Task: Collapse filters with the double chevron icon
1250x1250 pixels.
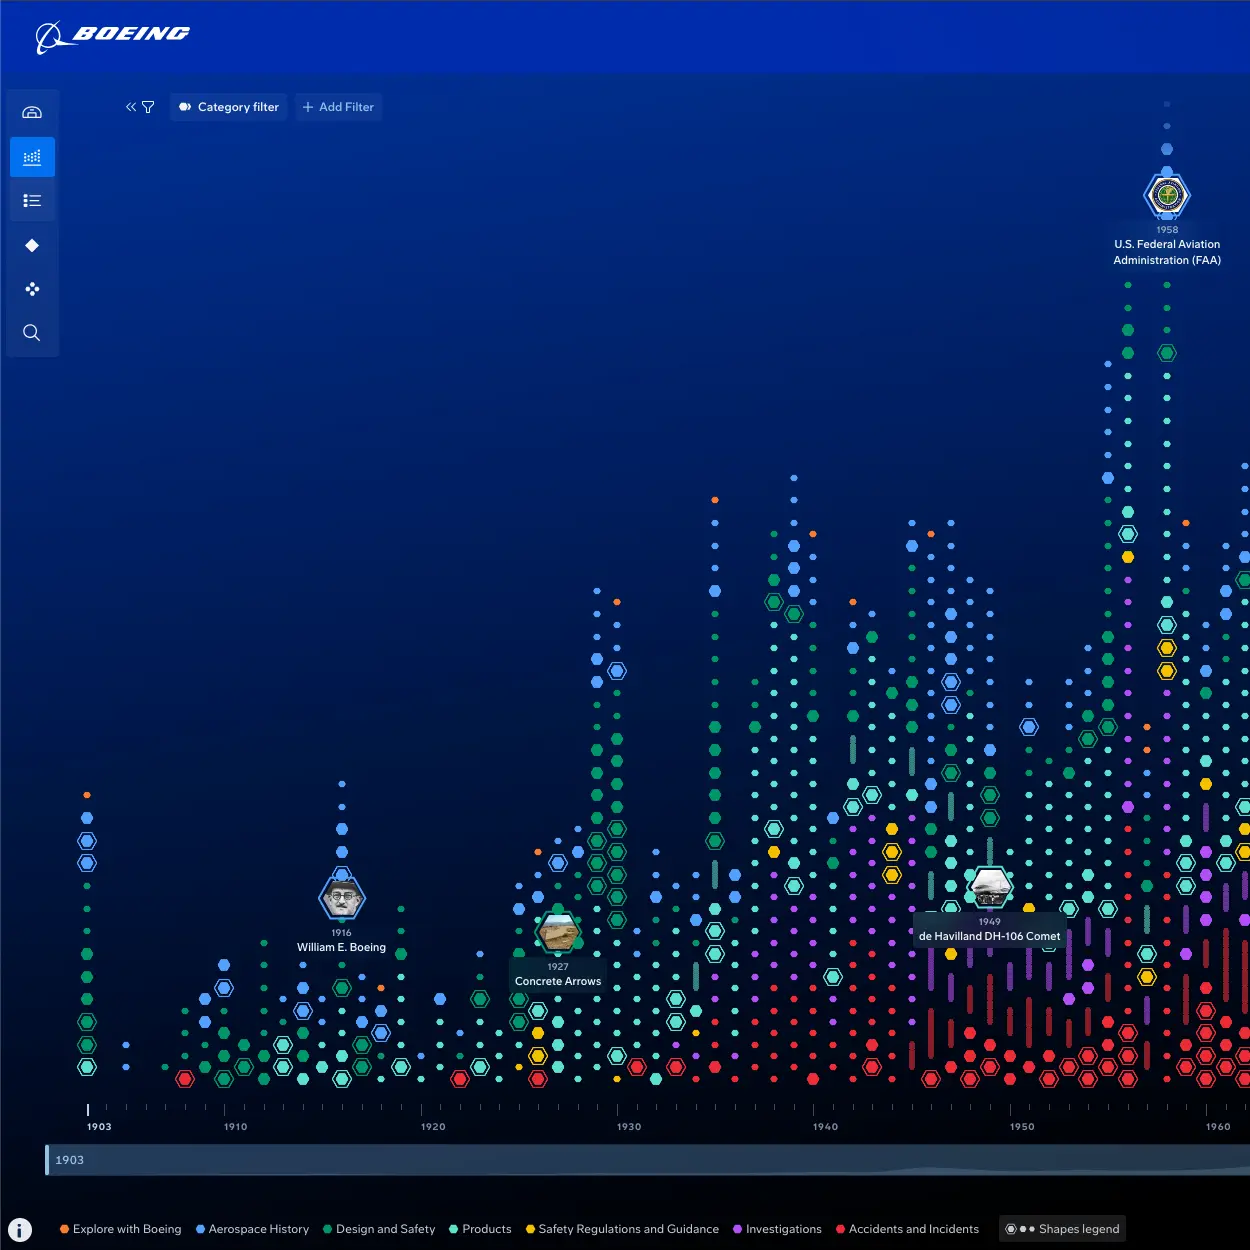Action: pyautogui.click(x=131, y=107)
